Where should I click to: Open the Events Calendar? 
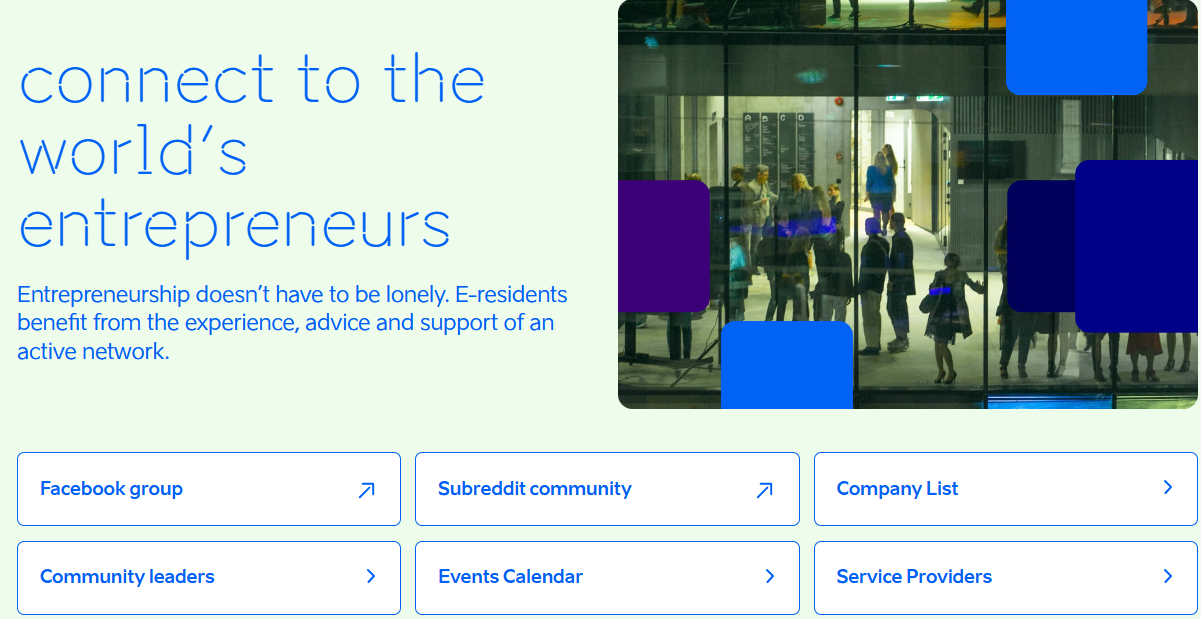coord(607,578)
